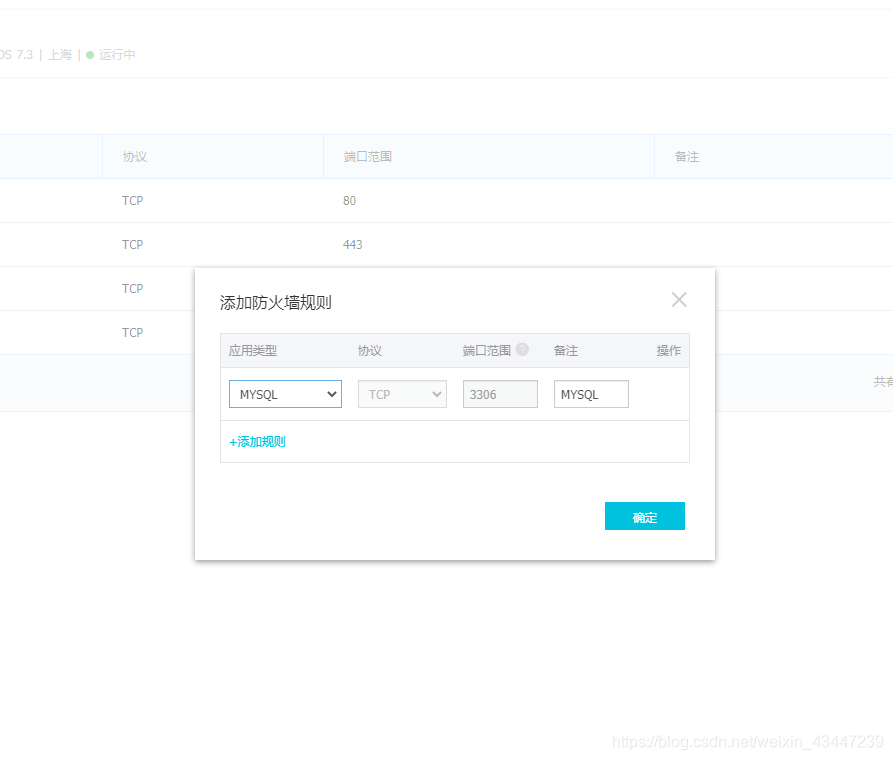Confirm with the 确定 button
This screenshot has height=760, width=893.
point(645,516)
